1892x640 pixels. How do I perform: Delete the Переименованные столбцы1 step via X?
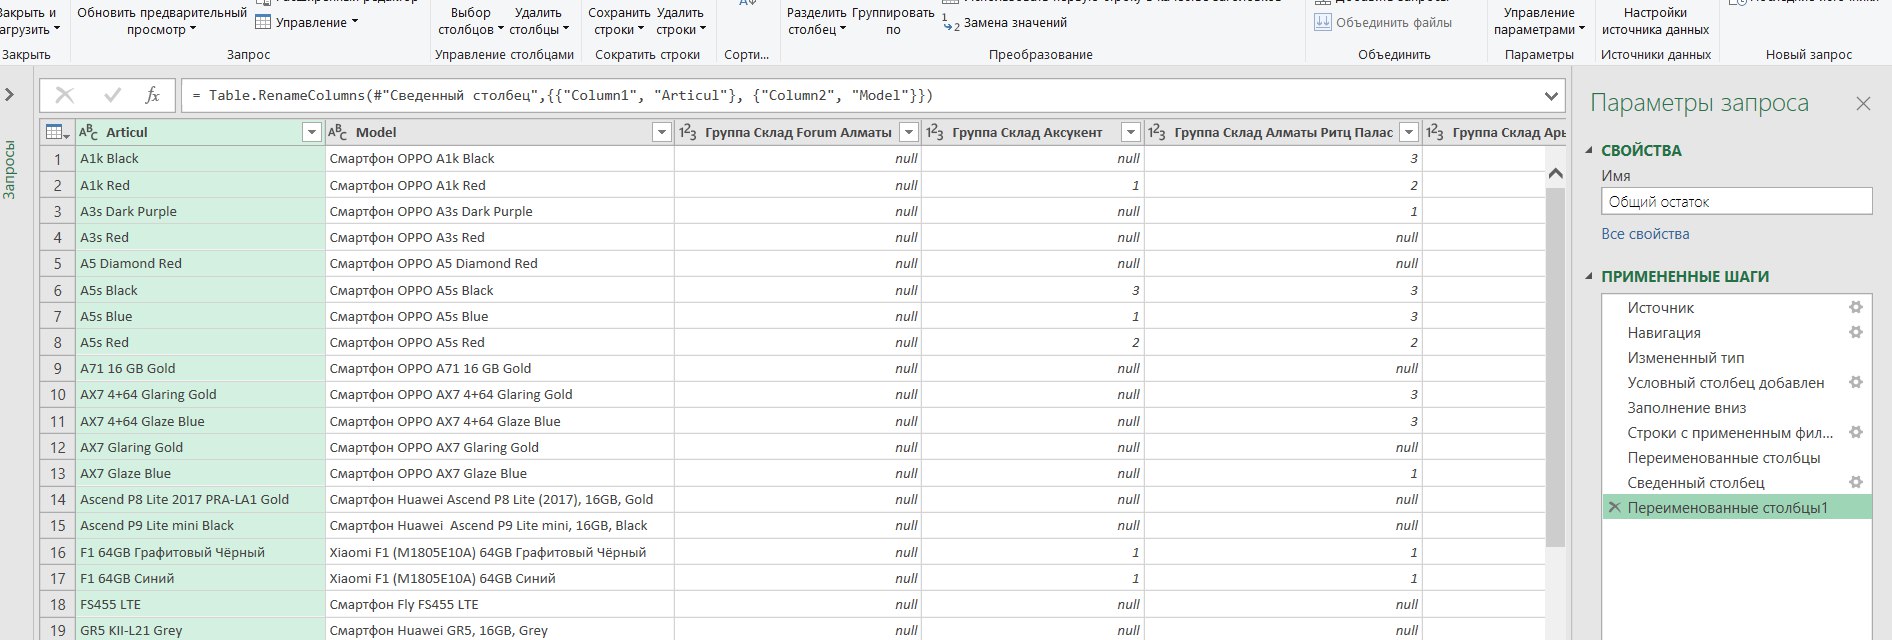[x=1613, y=508]
